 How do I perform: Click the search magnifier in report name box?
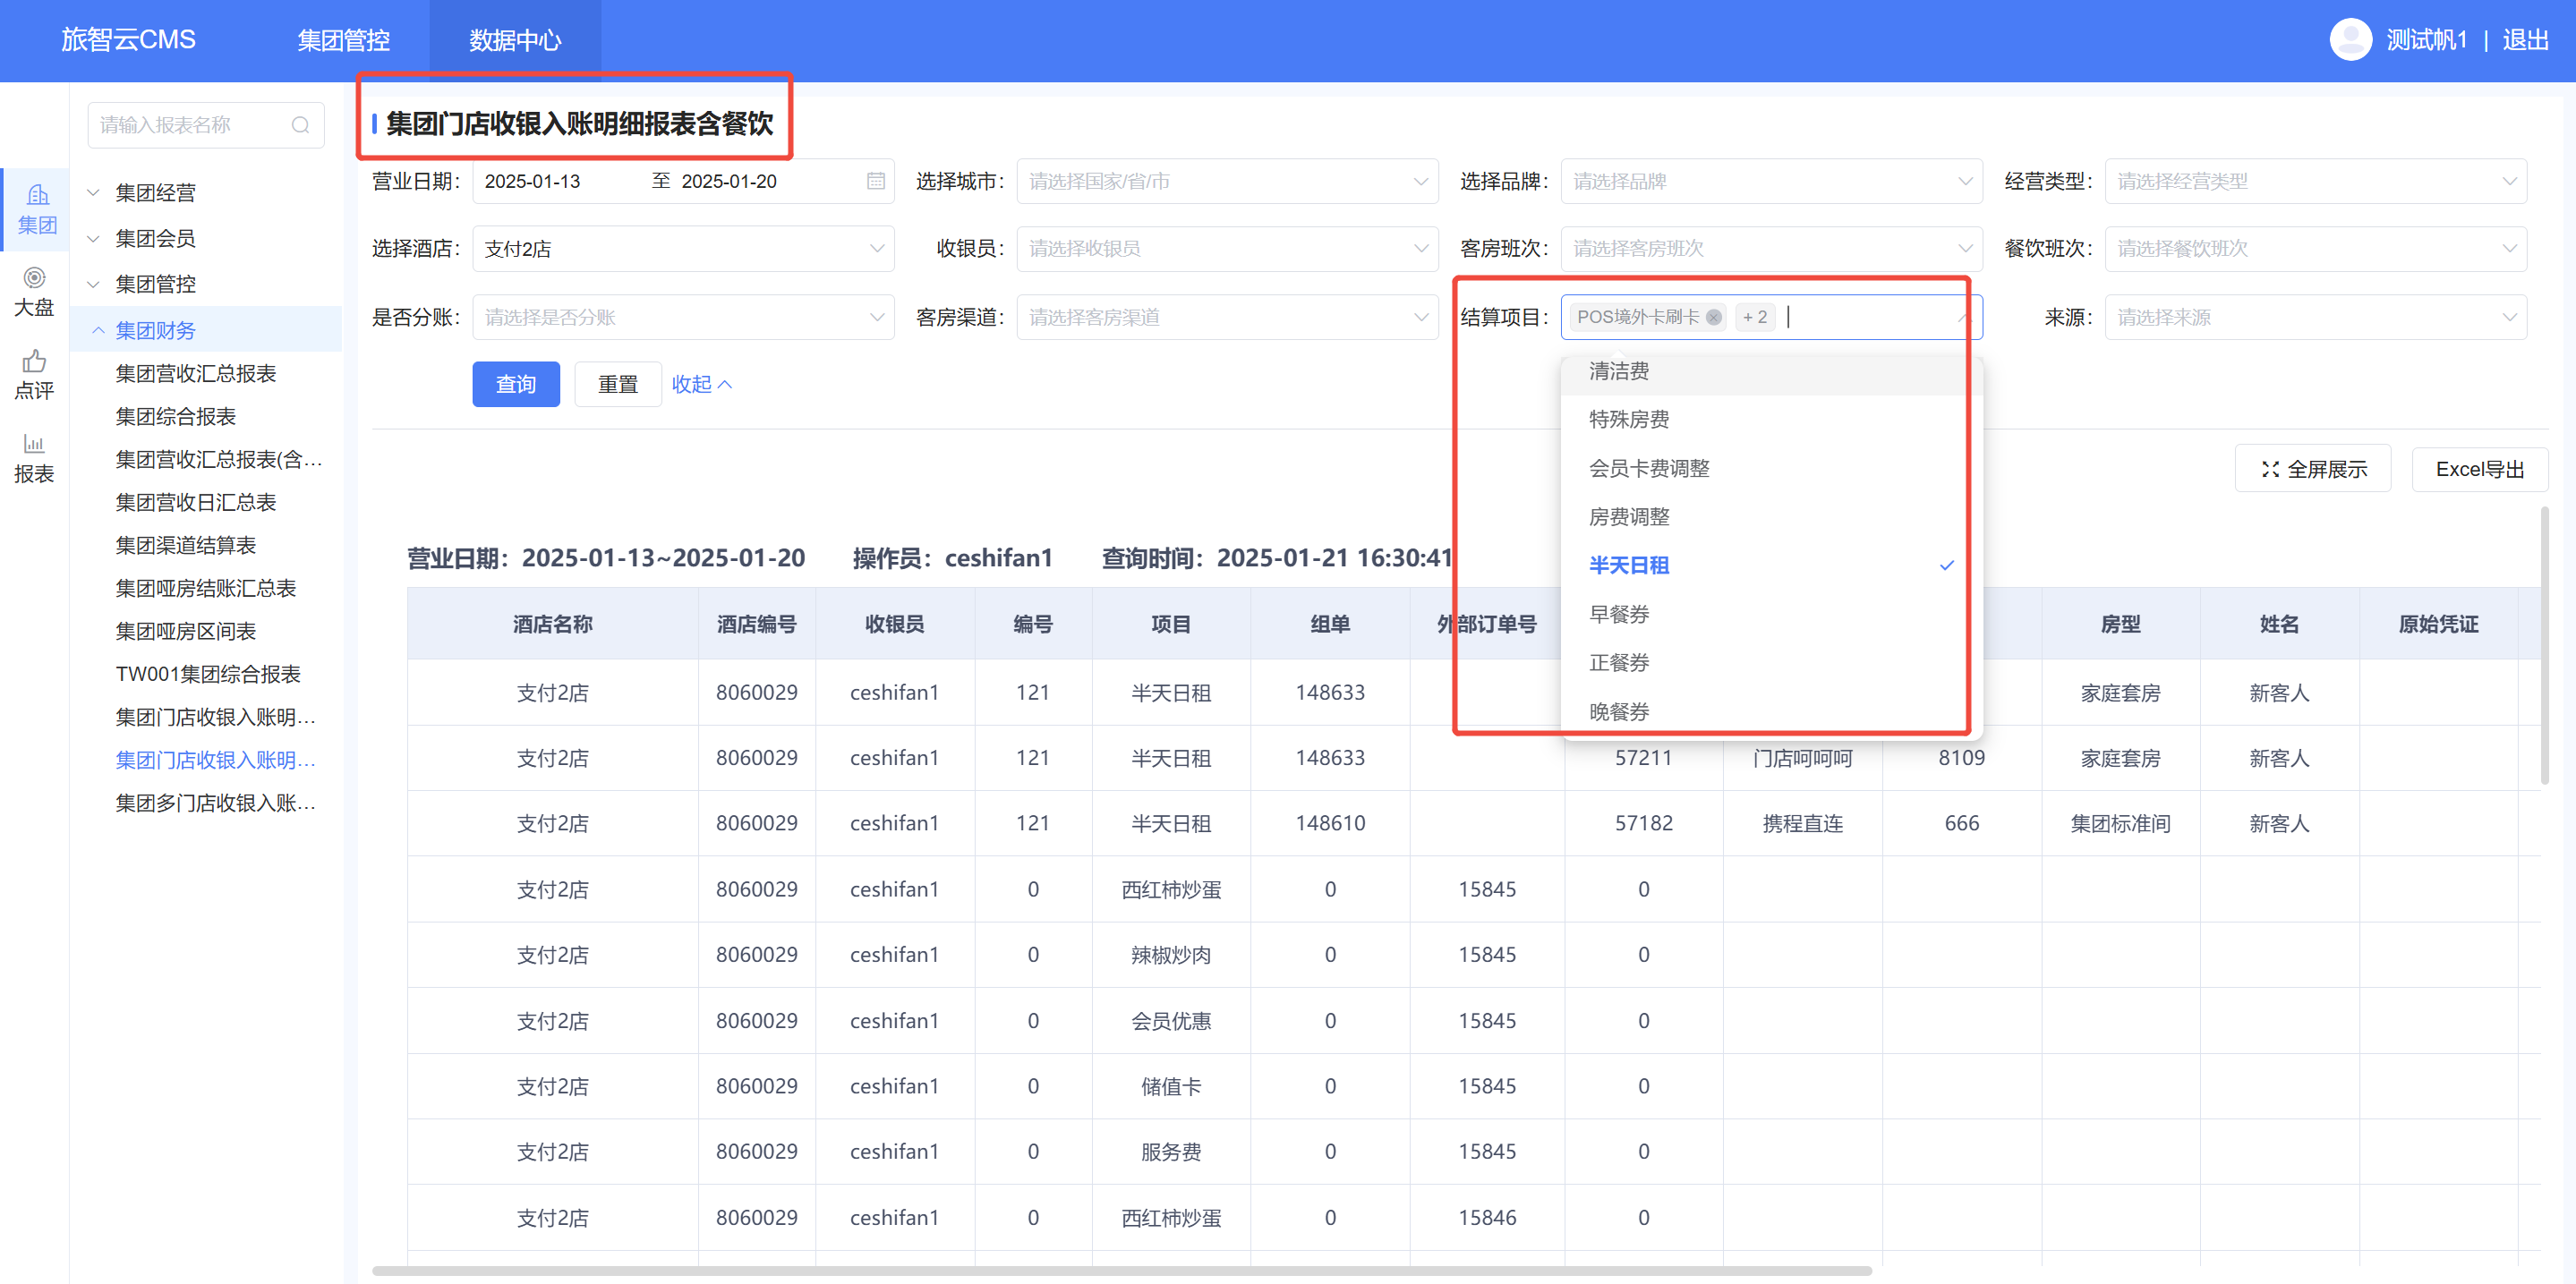tap(300, 125)
